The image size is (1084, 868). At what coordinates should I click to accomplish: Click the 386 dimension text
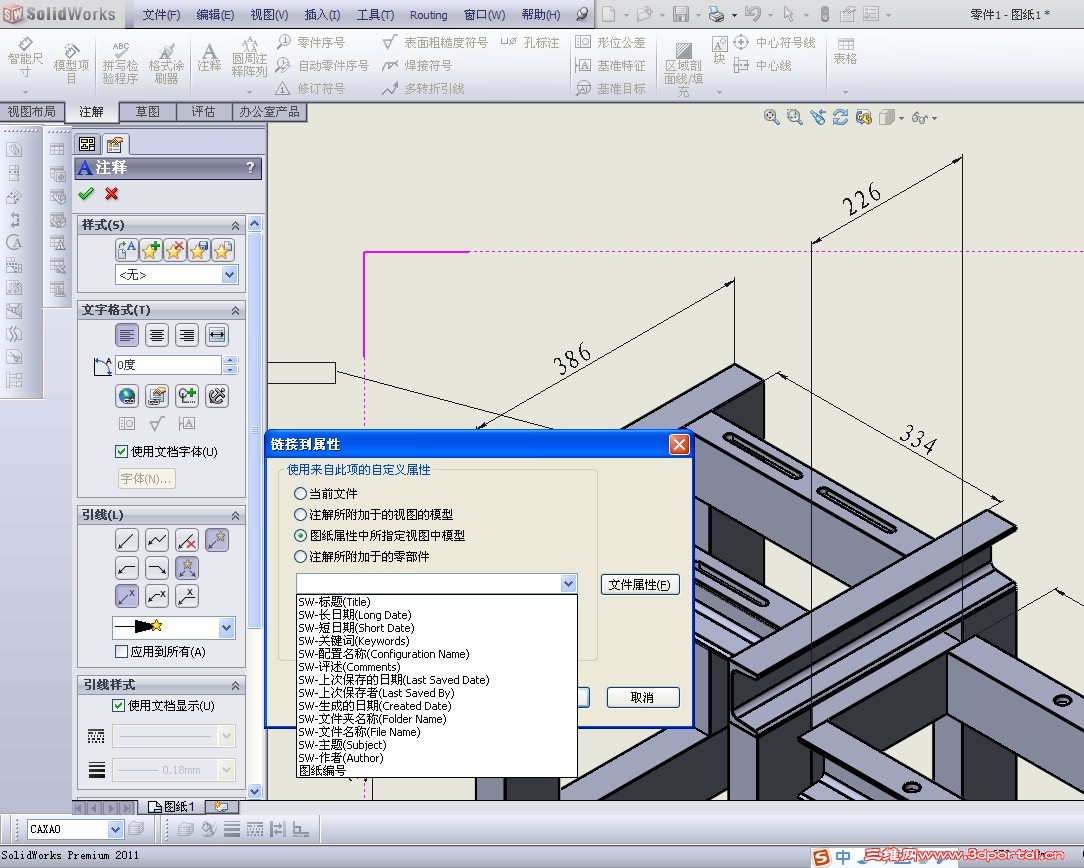572,359
